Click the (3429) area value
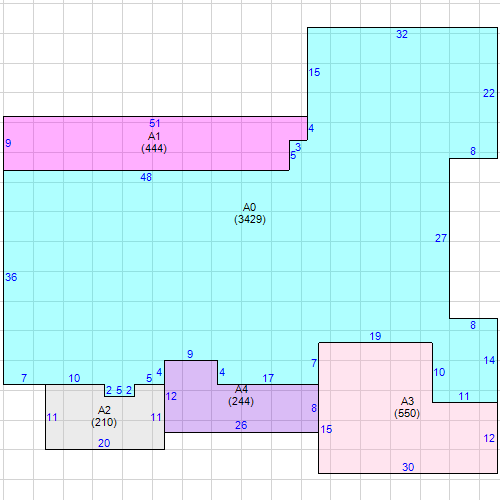The width and height of the screenshot is (500, 500). click(250, 219)
